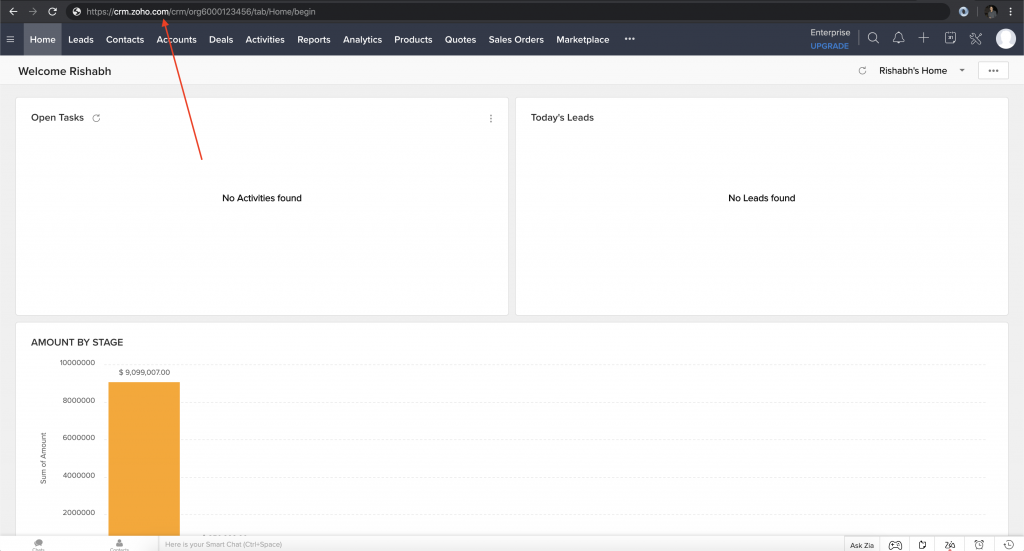Click the browser forward arrow
This screenshot has width=1024, height=551.
[33, 12]
